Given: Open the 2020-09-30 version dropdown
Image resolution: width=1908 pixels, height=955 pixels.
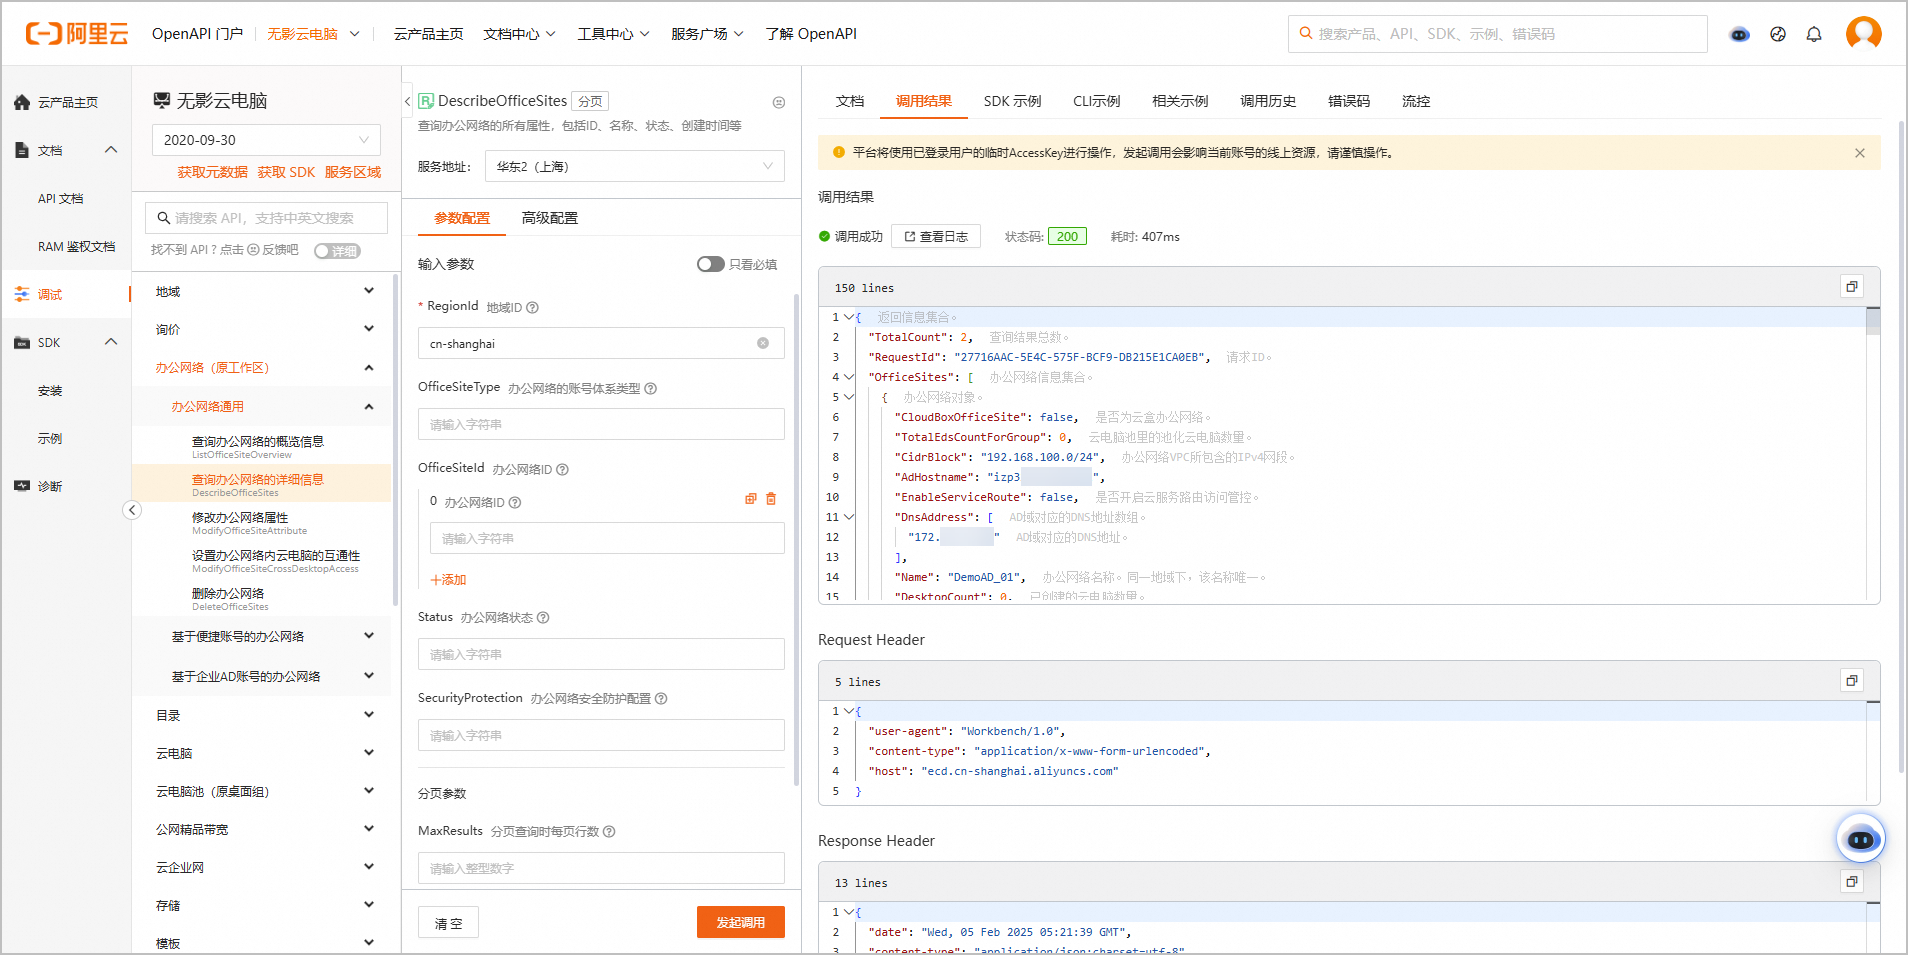Looking at the screenshot, I should (x=266, y=140).
